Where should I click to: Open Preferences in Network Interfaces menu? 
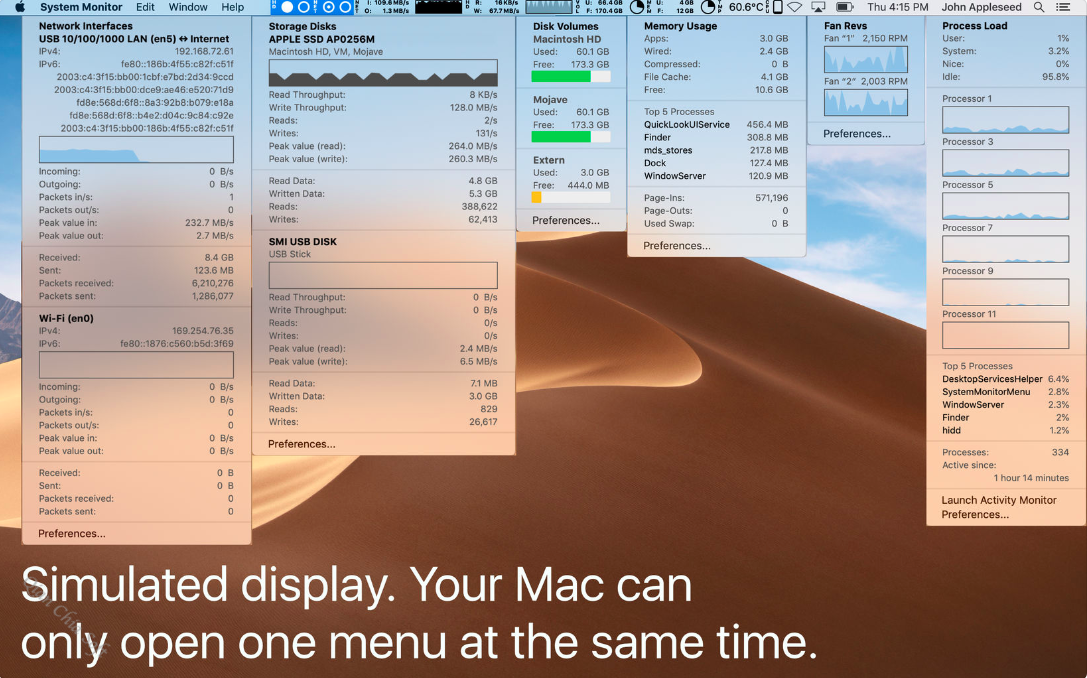pyautogui.click(x=72, y=534)
